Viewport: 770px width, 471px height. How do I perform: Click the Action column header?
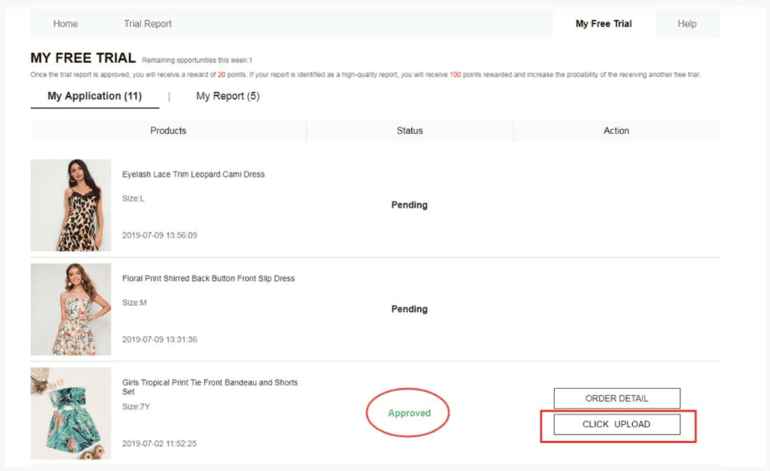pyautogui.click(x=616, y=131)
